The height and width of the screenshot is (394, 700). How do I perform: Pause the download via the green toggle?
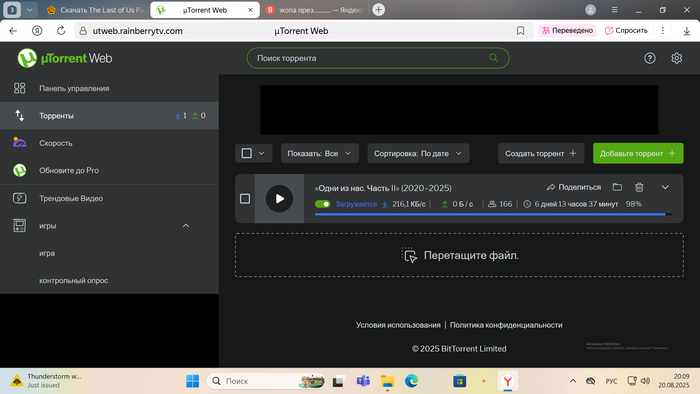click(322, 204)
